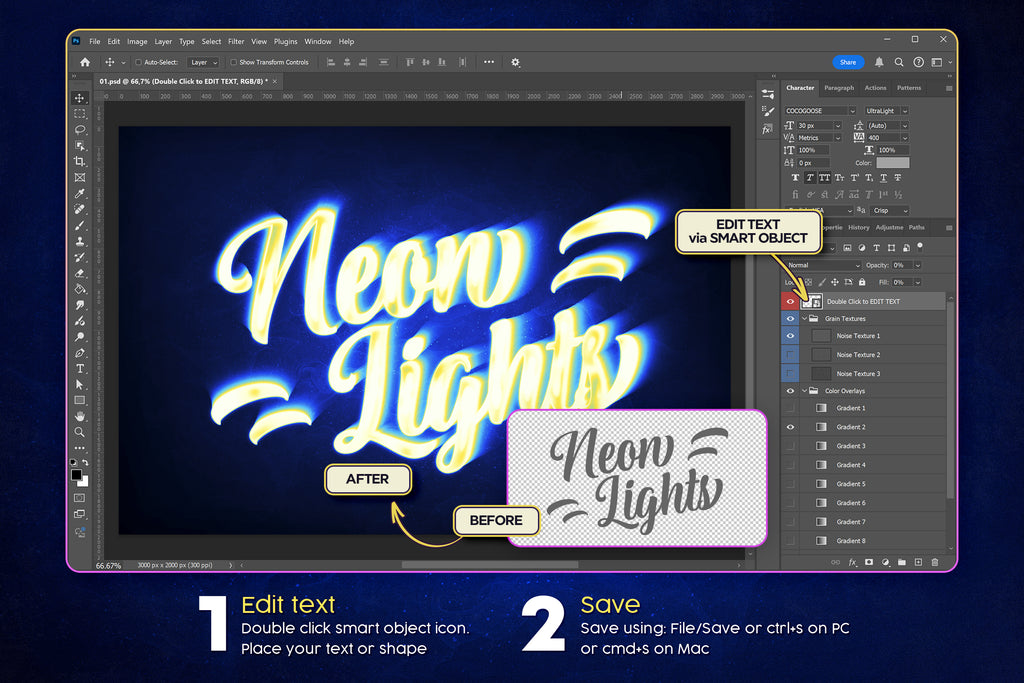1024x683 pixels.
Task: Select the Hand tool
Action: (x=80, y=416)
